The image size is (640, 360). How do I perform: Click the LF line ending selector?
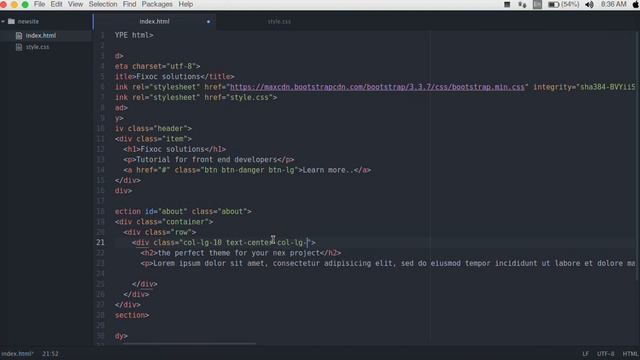point(585,354)
